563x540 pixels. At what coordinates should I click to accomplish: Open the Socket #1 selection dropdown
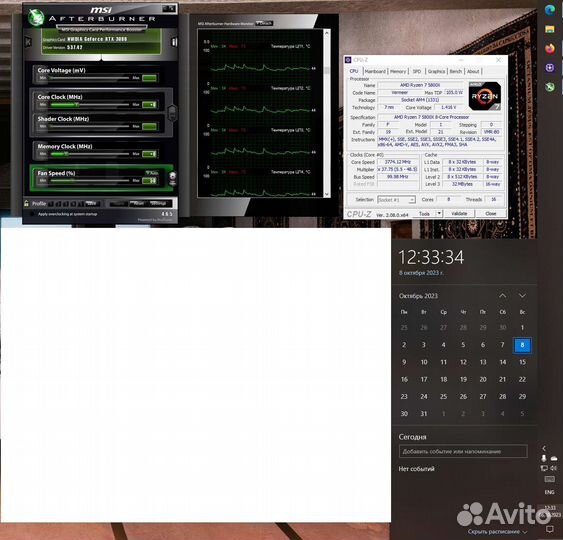396,200
